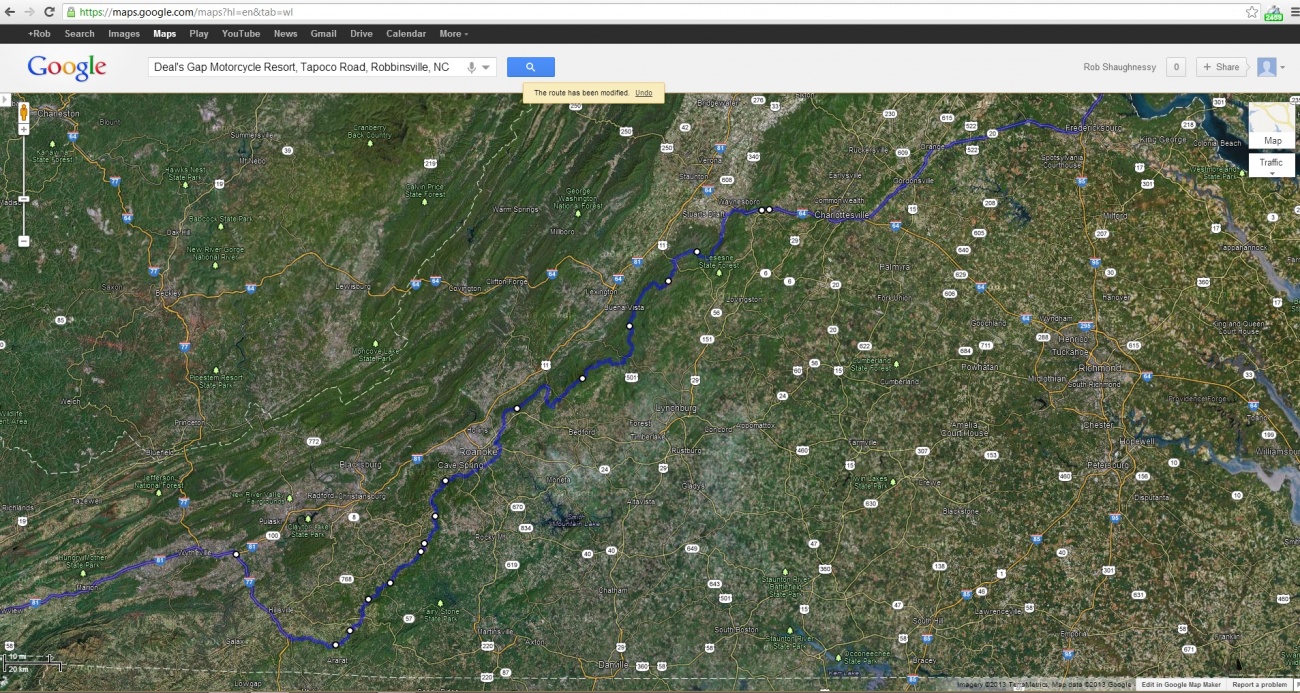1300x693 pixels.
Task: Click the route waypoint near Wytheville
Action: [x=236, y=554]
